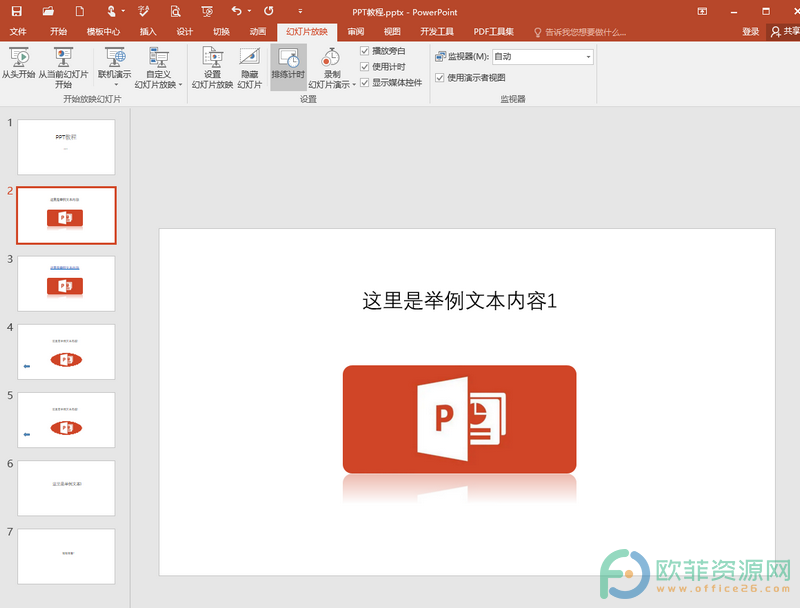Click the ribbon display options icon
Image resolution: width=800 pixels, height=608 pixels.
click(x=703, y=11)
